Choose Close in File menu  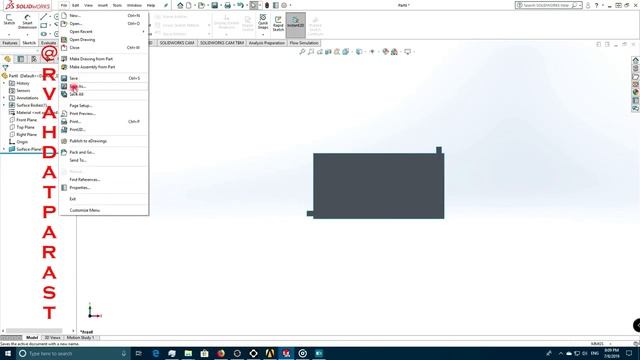(104, 48)
